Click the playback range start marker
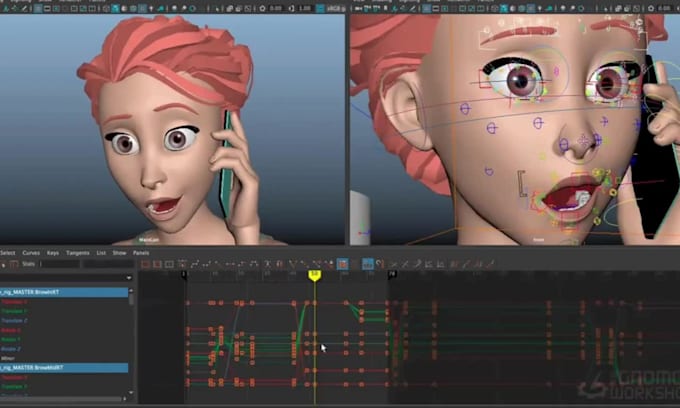Screen dimensions: 680x408 (184, 275)
